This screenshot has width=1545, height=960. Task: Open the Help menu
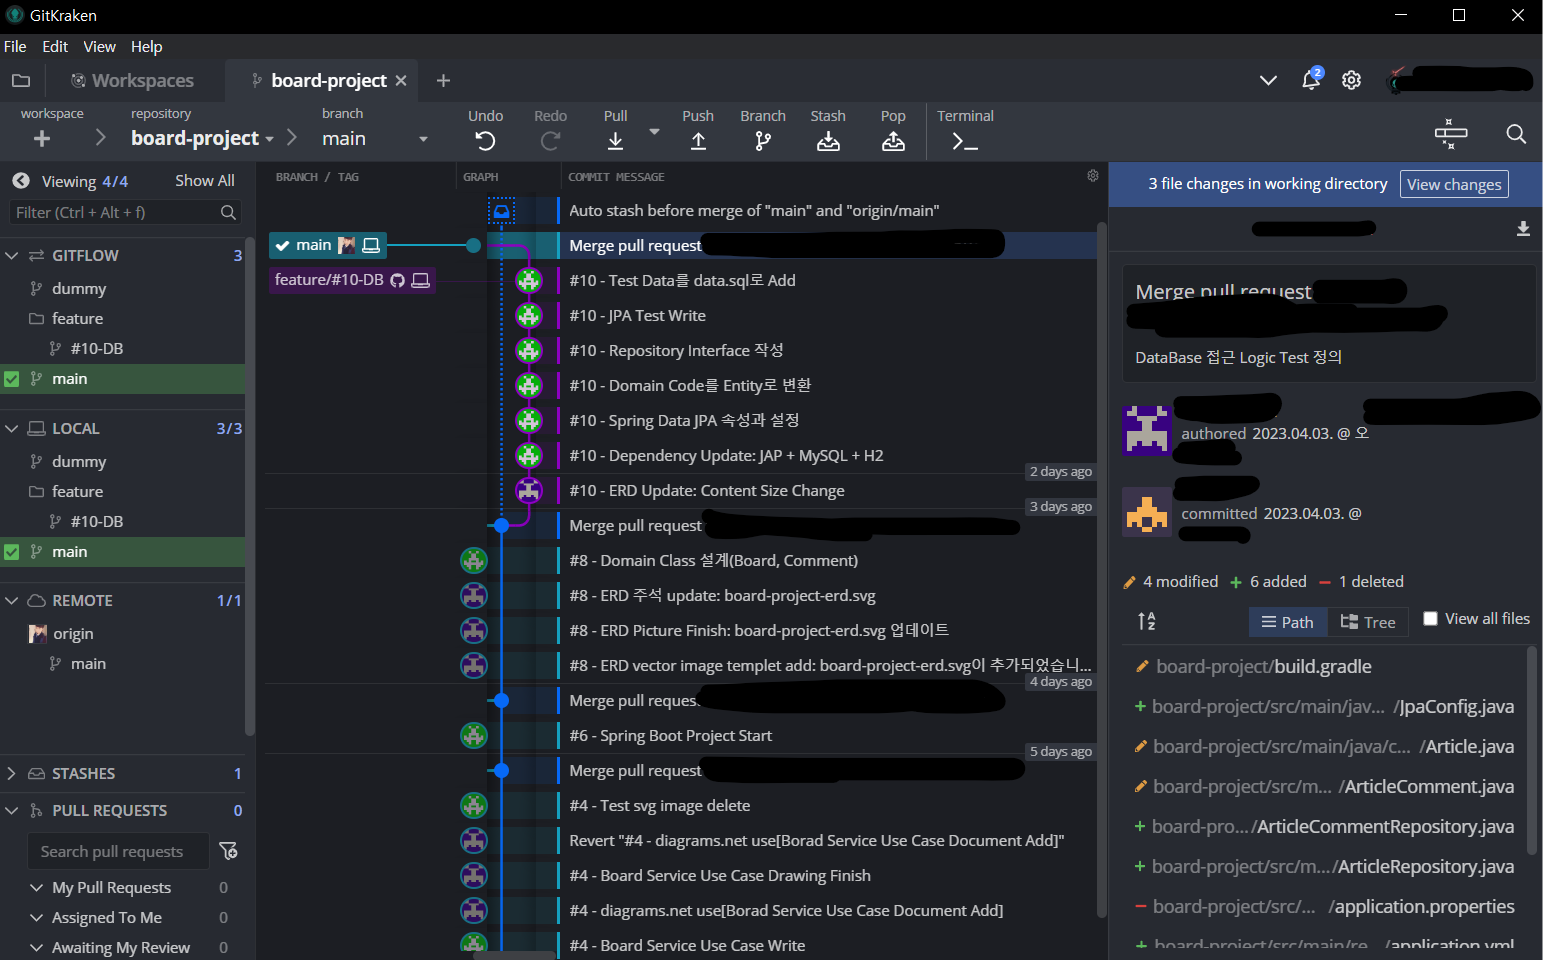(146, 47)
